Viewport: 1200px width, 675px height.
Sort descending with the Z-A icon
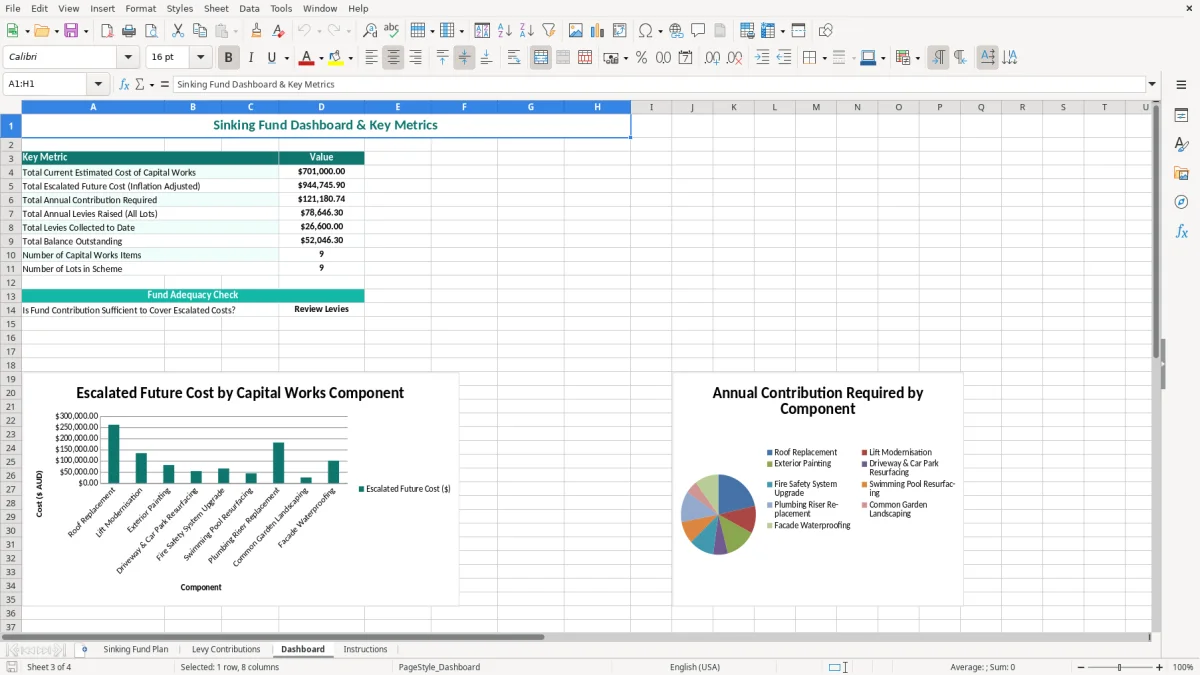[x=526, y=31]
